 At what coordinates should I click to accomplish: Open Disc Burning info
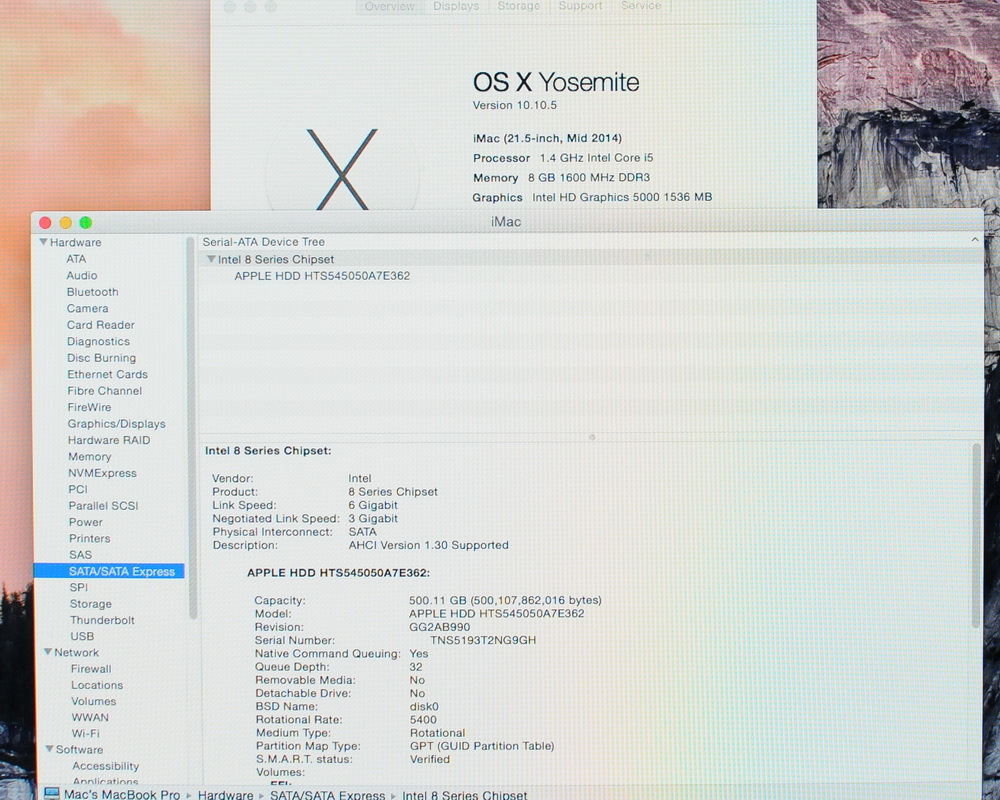tap(101, 358)
